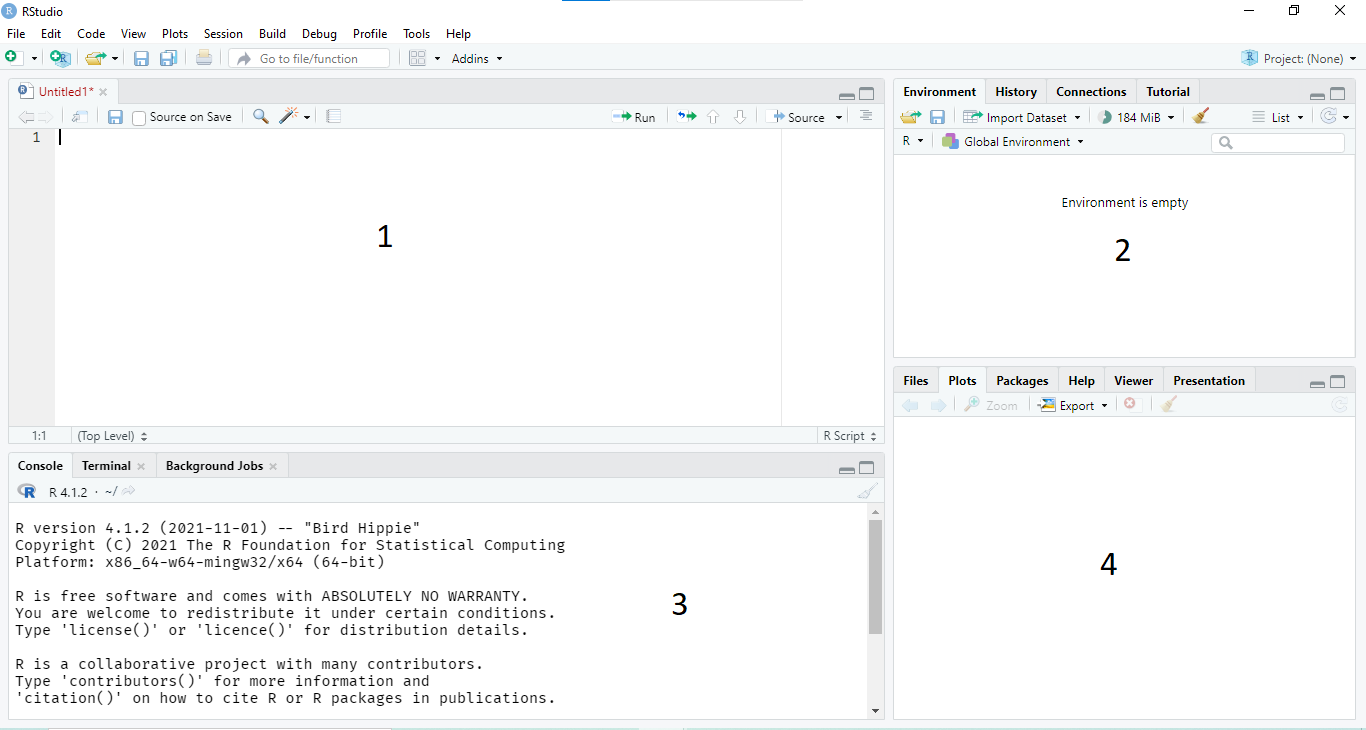The width and height of the screenshot is (1366, 730).
Task: Open the Session menu
Action: pyautogui.click(x=223, y=34)
